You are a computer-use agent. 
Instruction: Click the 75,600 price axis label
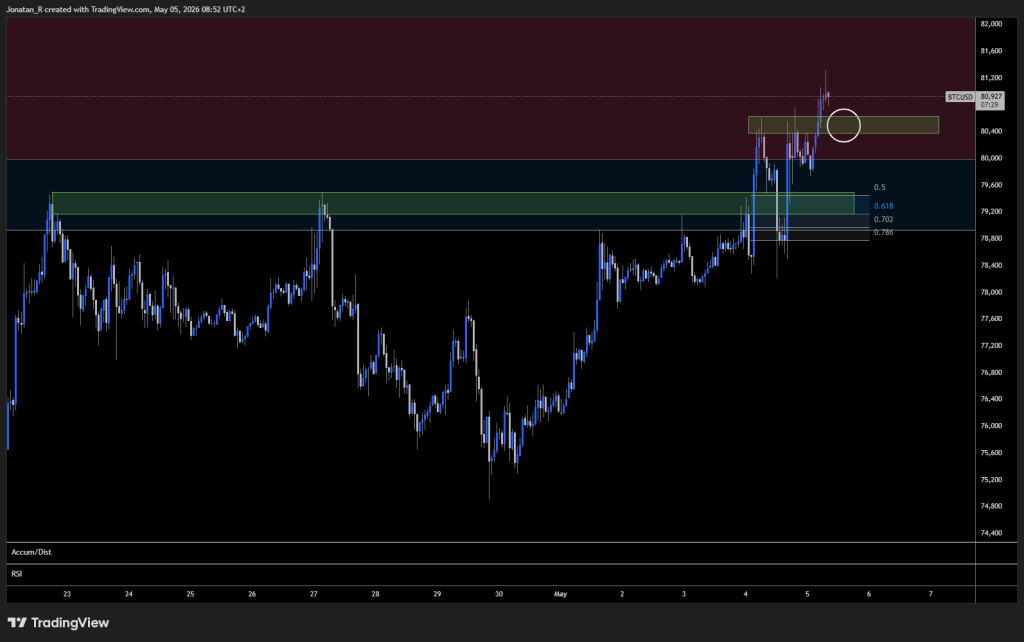[991, 453]
